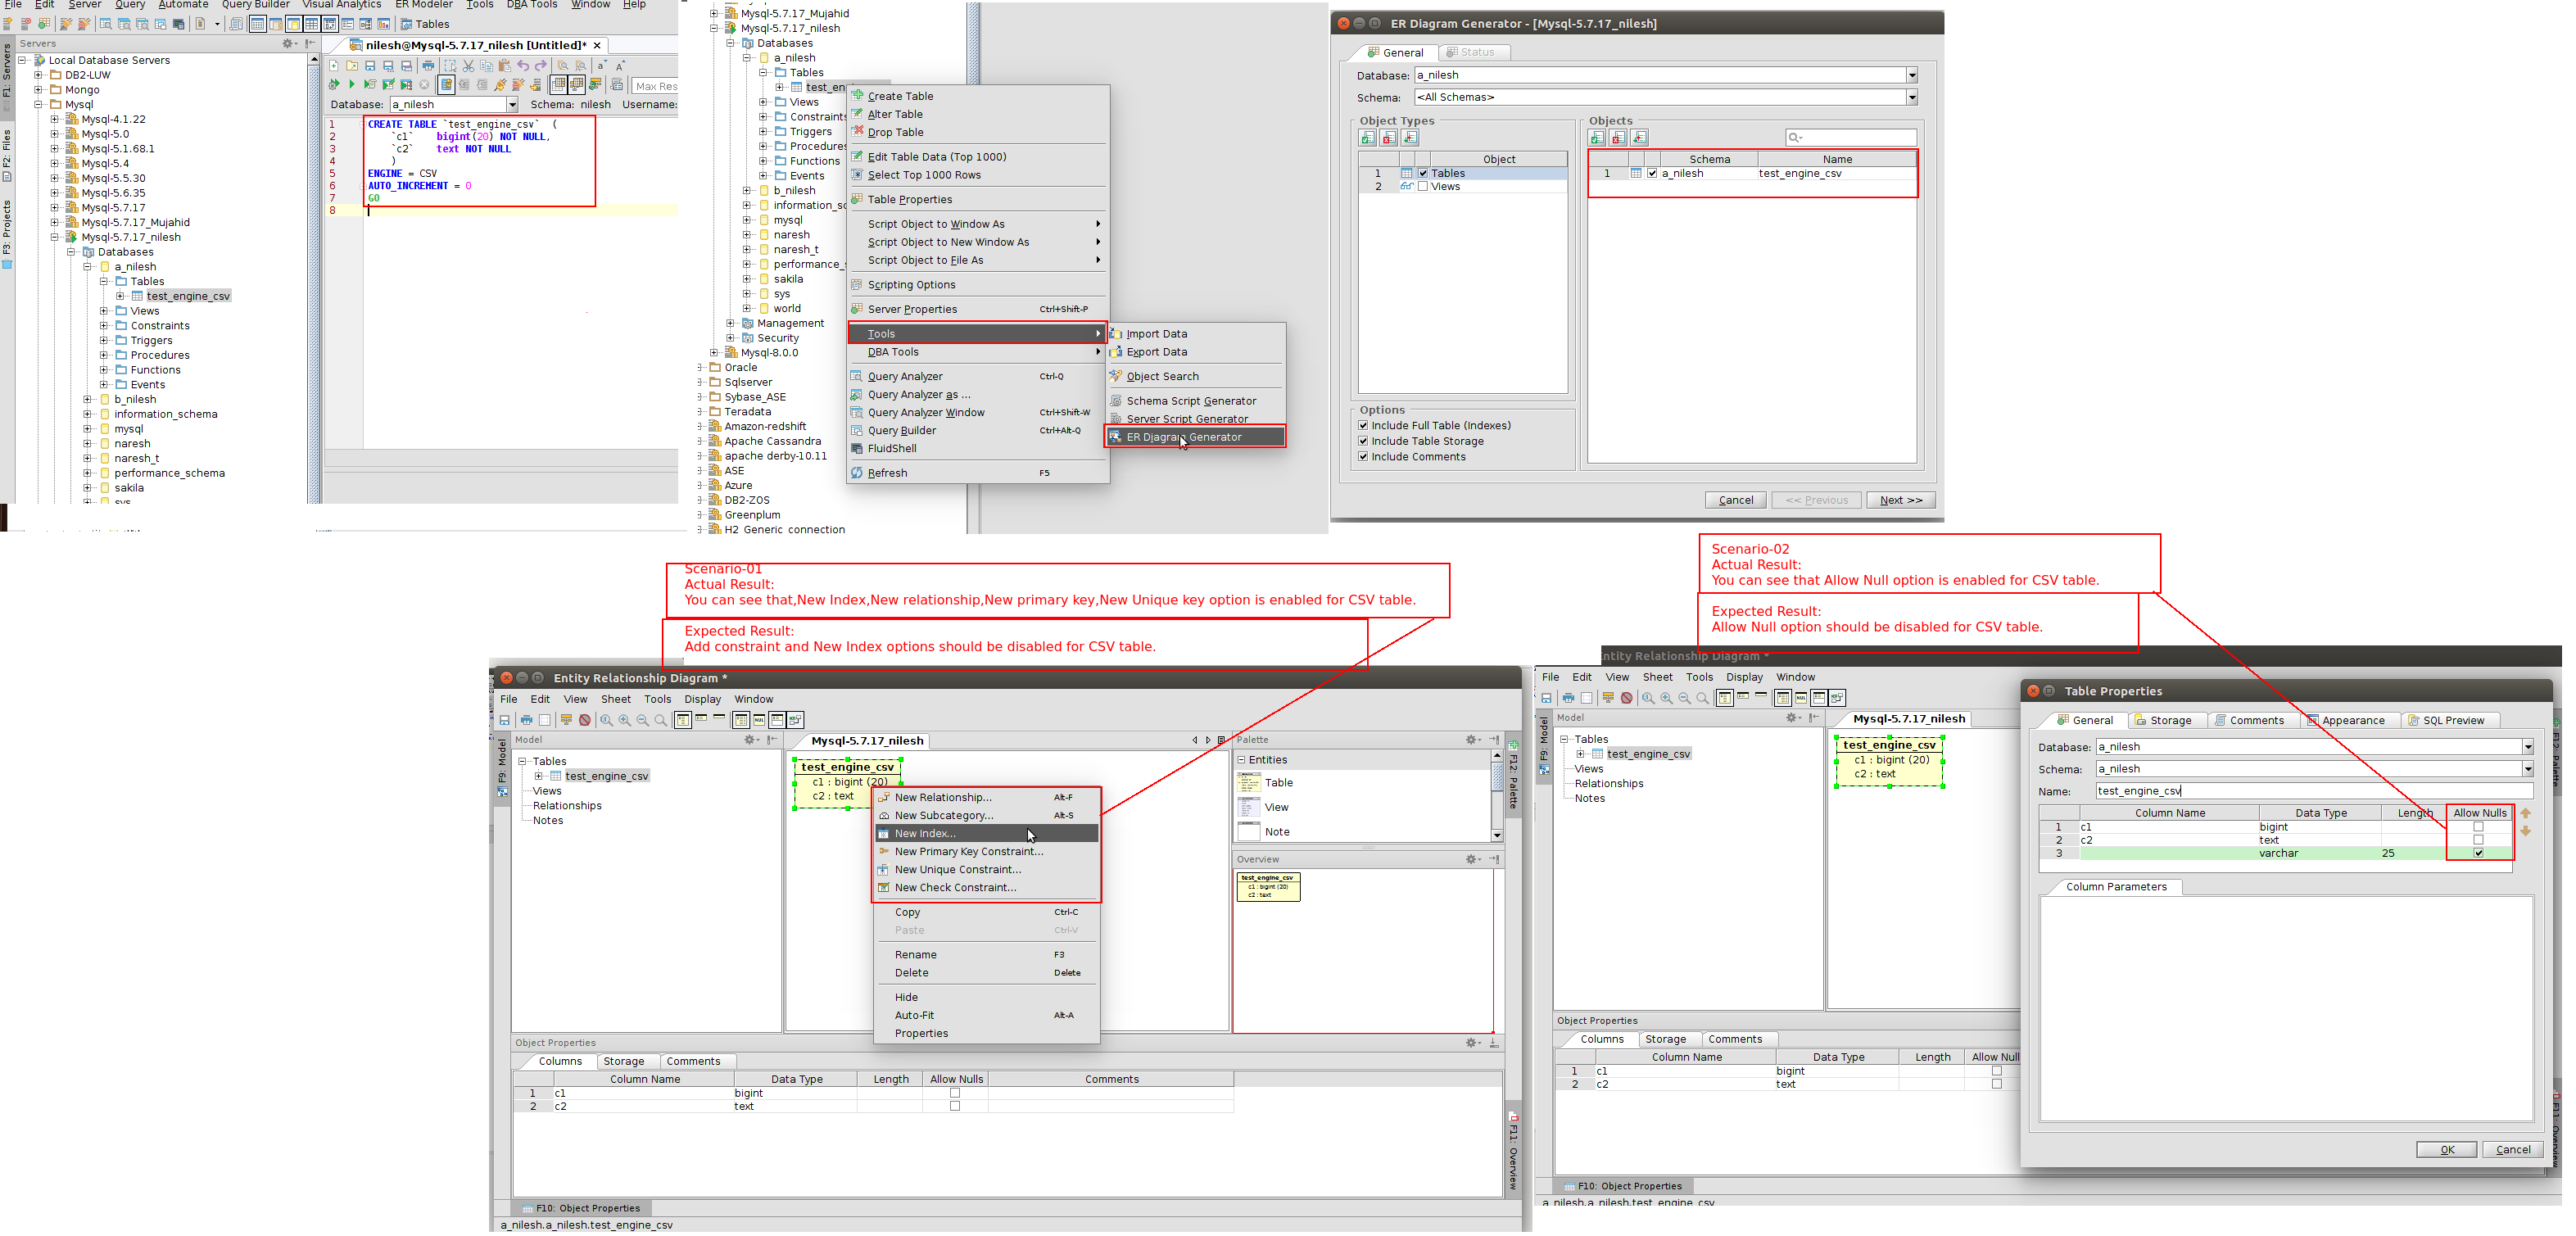This screenshot has width=2576, height=1236.
Task: Open ER Modeler menu in main menu bar
Action: [424, 5]
